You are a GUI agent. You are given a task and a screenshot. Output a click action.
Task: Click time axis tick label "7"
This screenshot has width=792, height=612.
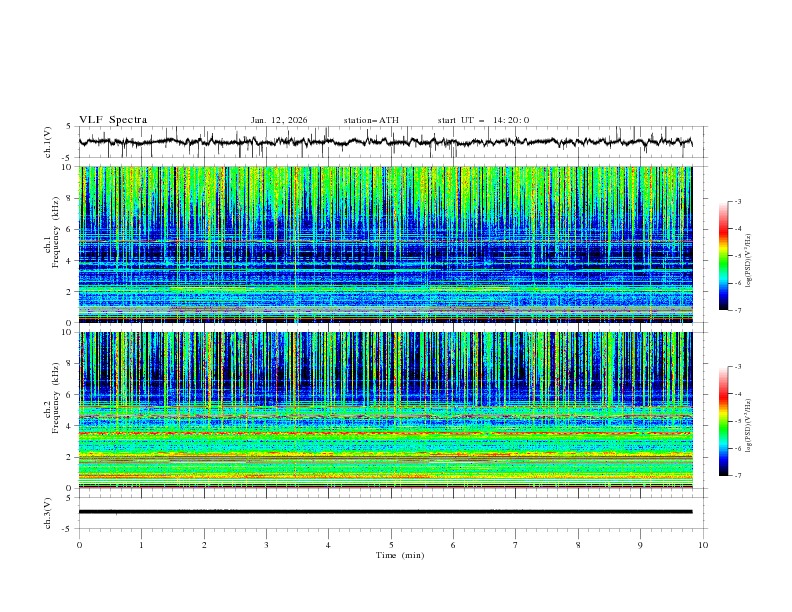pyautogui.click(x=516, y=545)
